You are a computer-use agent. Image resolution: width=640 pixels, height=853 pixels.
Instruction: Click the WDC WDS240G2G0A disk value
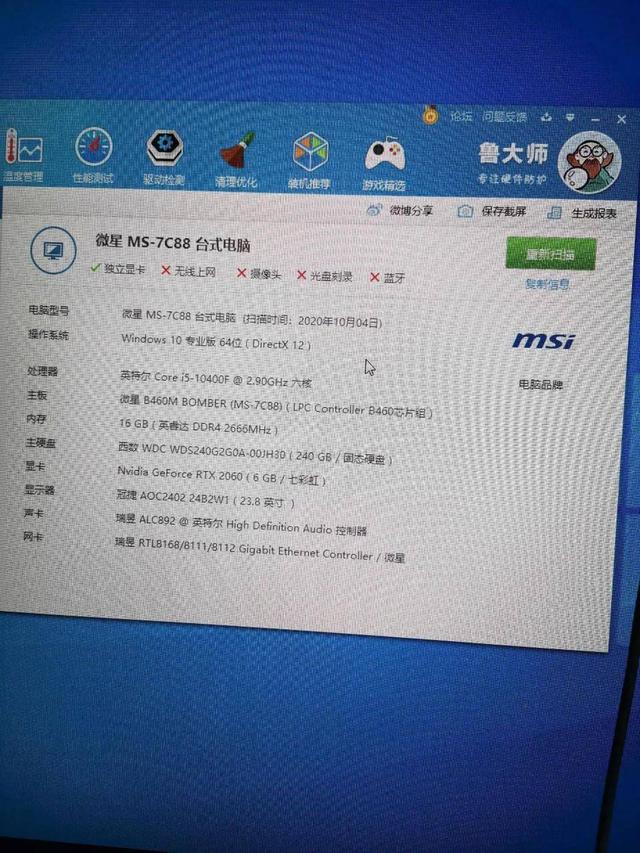click(x=255, y=453)
